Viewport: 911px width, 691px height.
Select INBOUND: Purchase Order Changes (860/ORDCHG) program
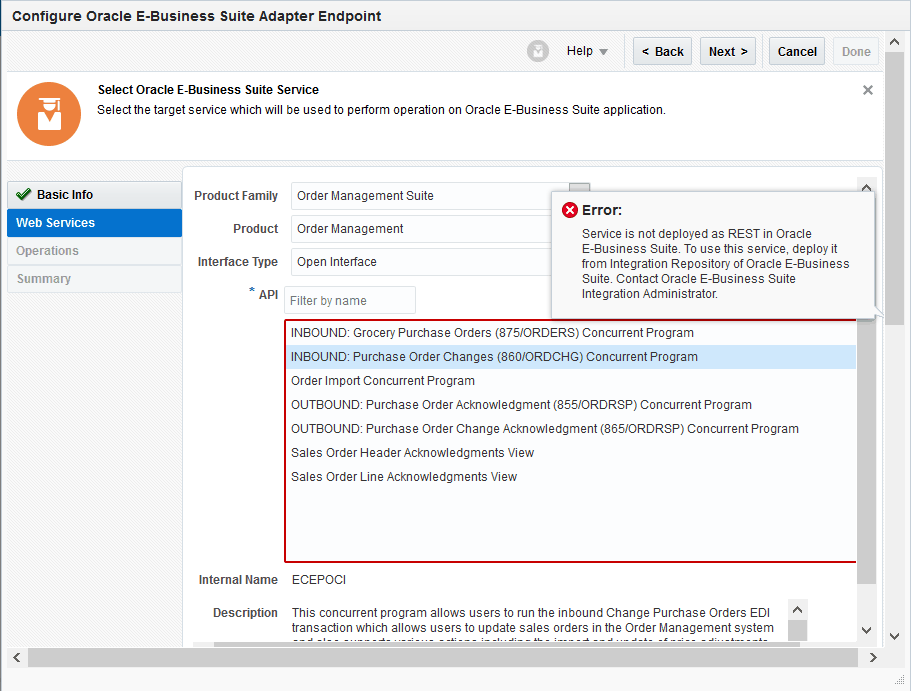pyautogui.click(x=571, y=357)
